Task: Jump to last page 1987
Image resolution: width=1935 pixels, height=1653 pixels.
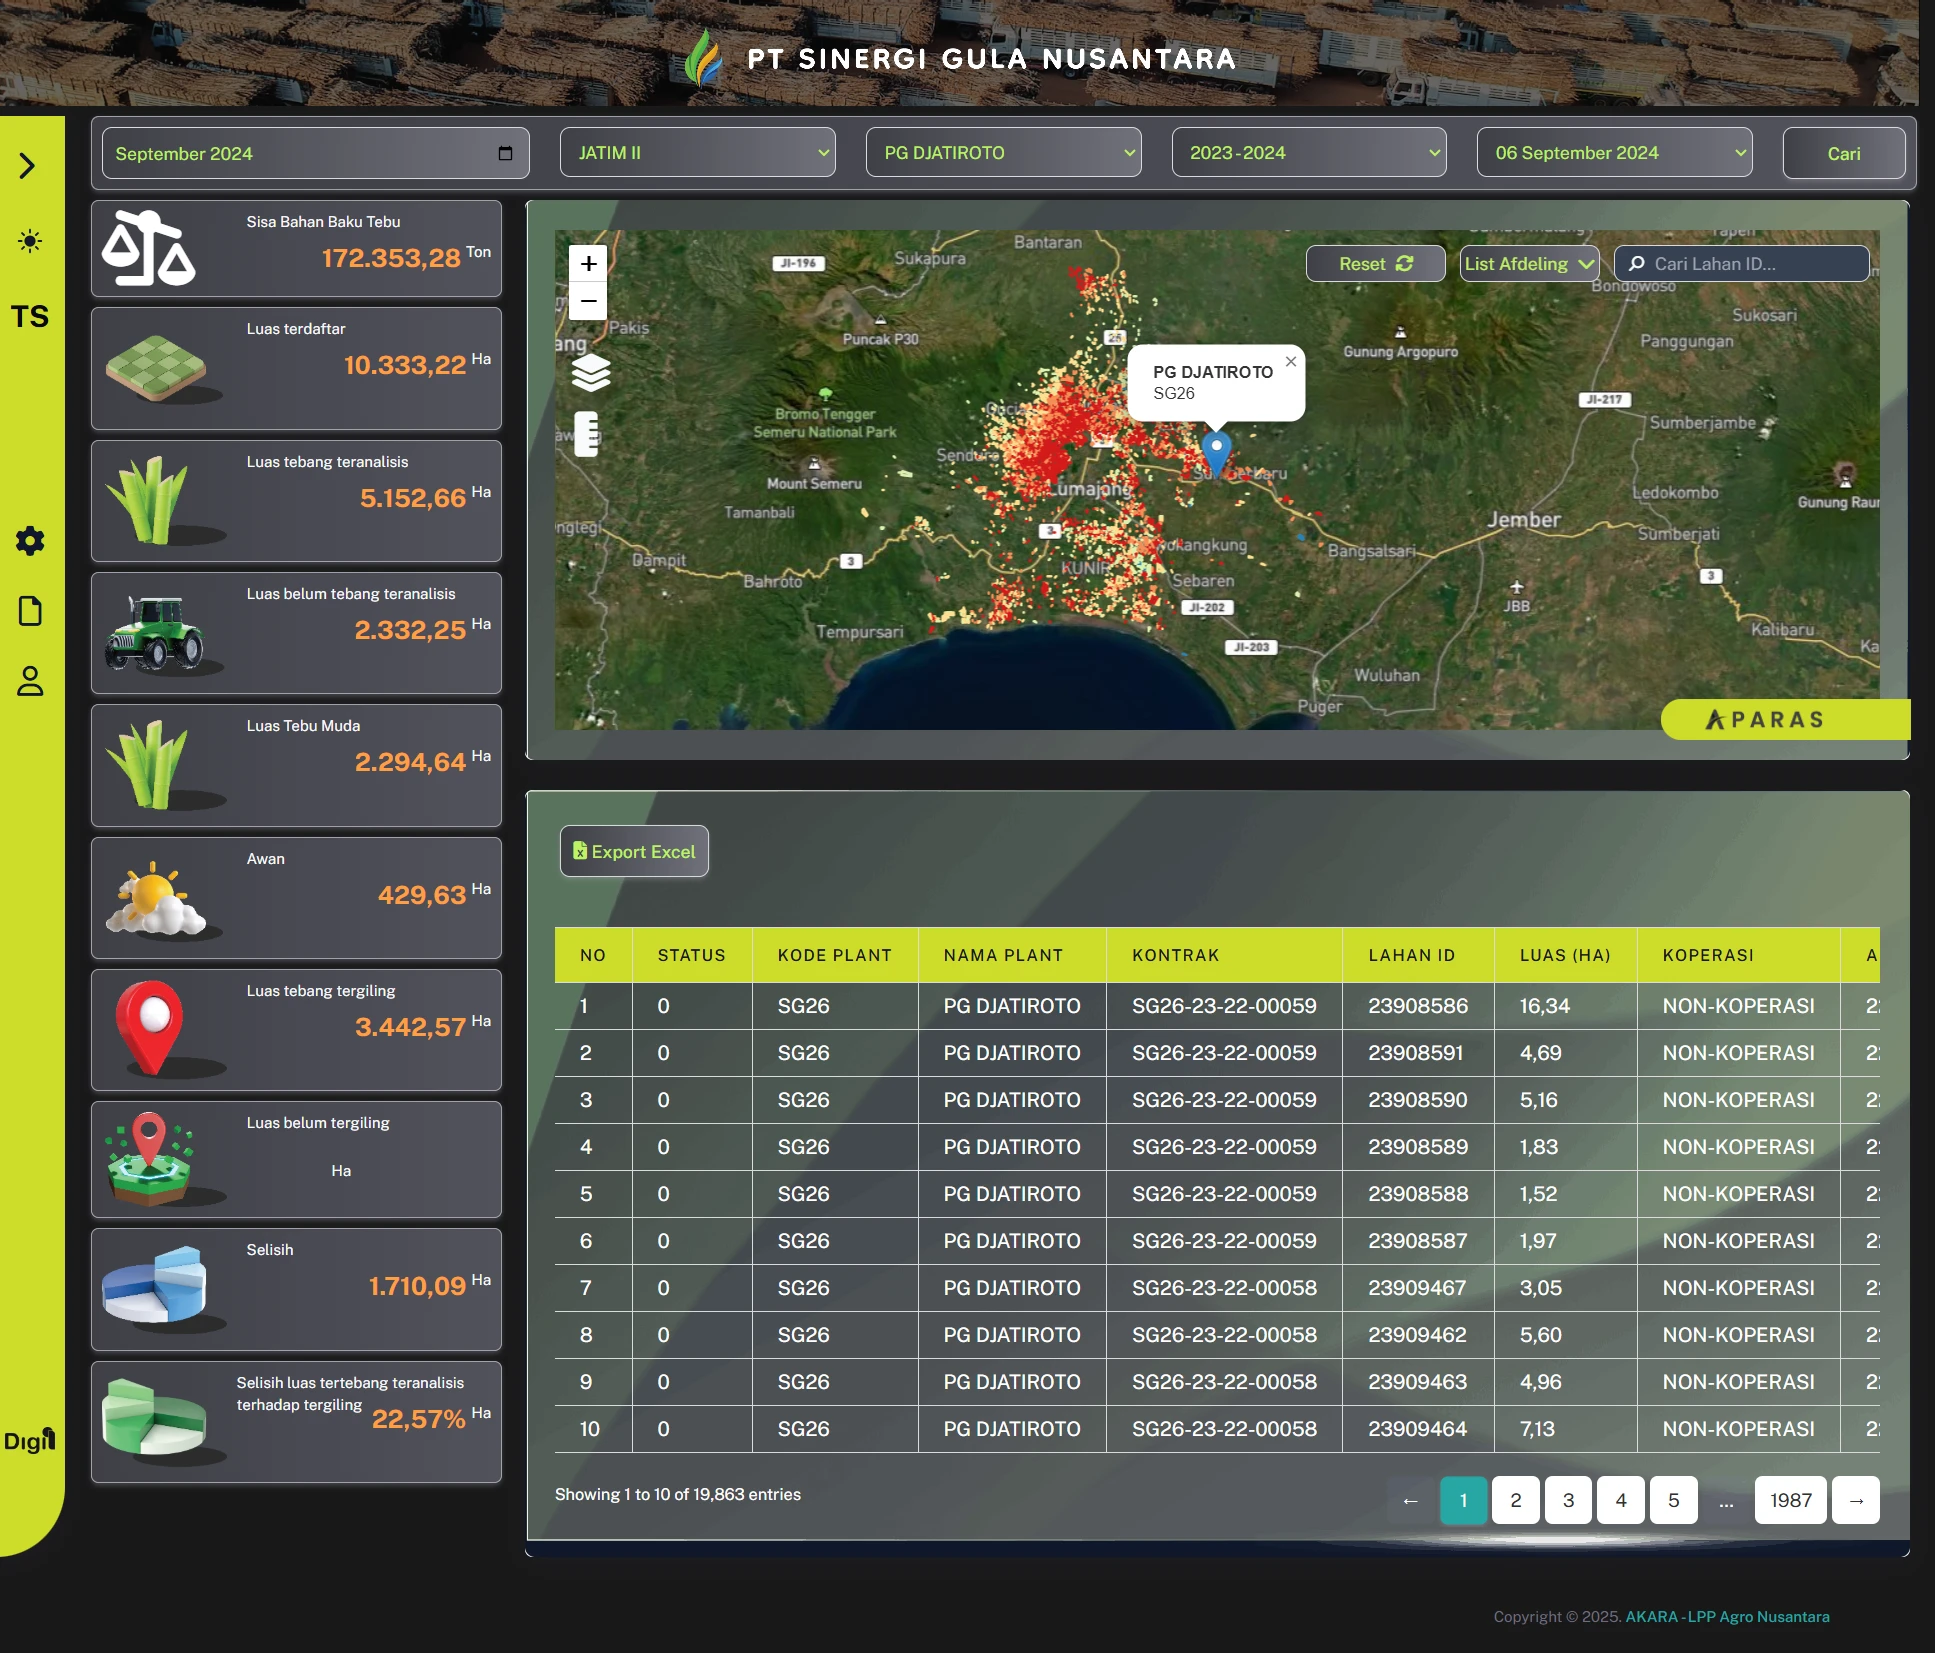Action: (1790, 1500)
